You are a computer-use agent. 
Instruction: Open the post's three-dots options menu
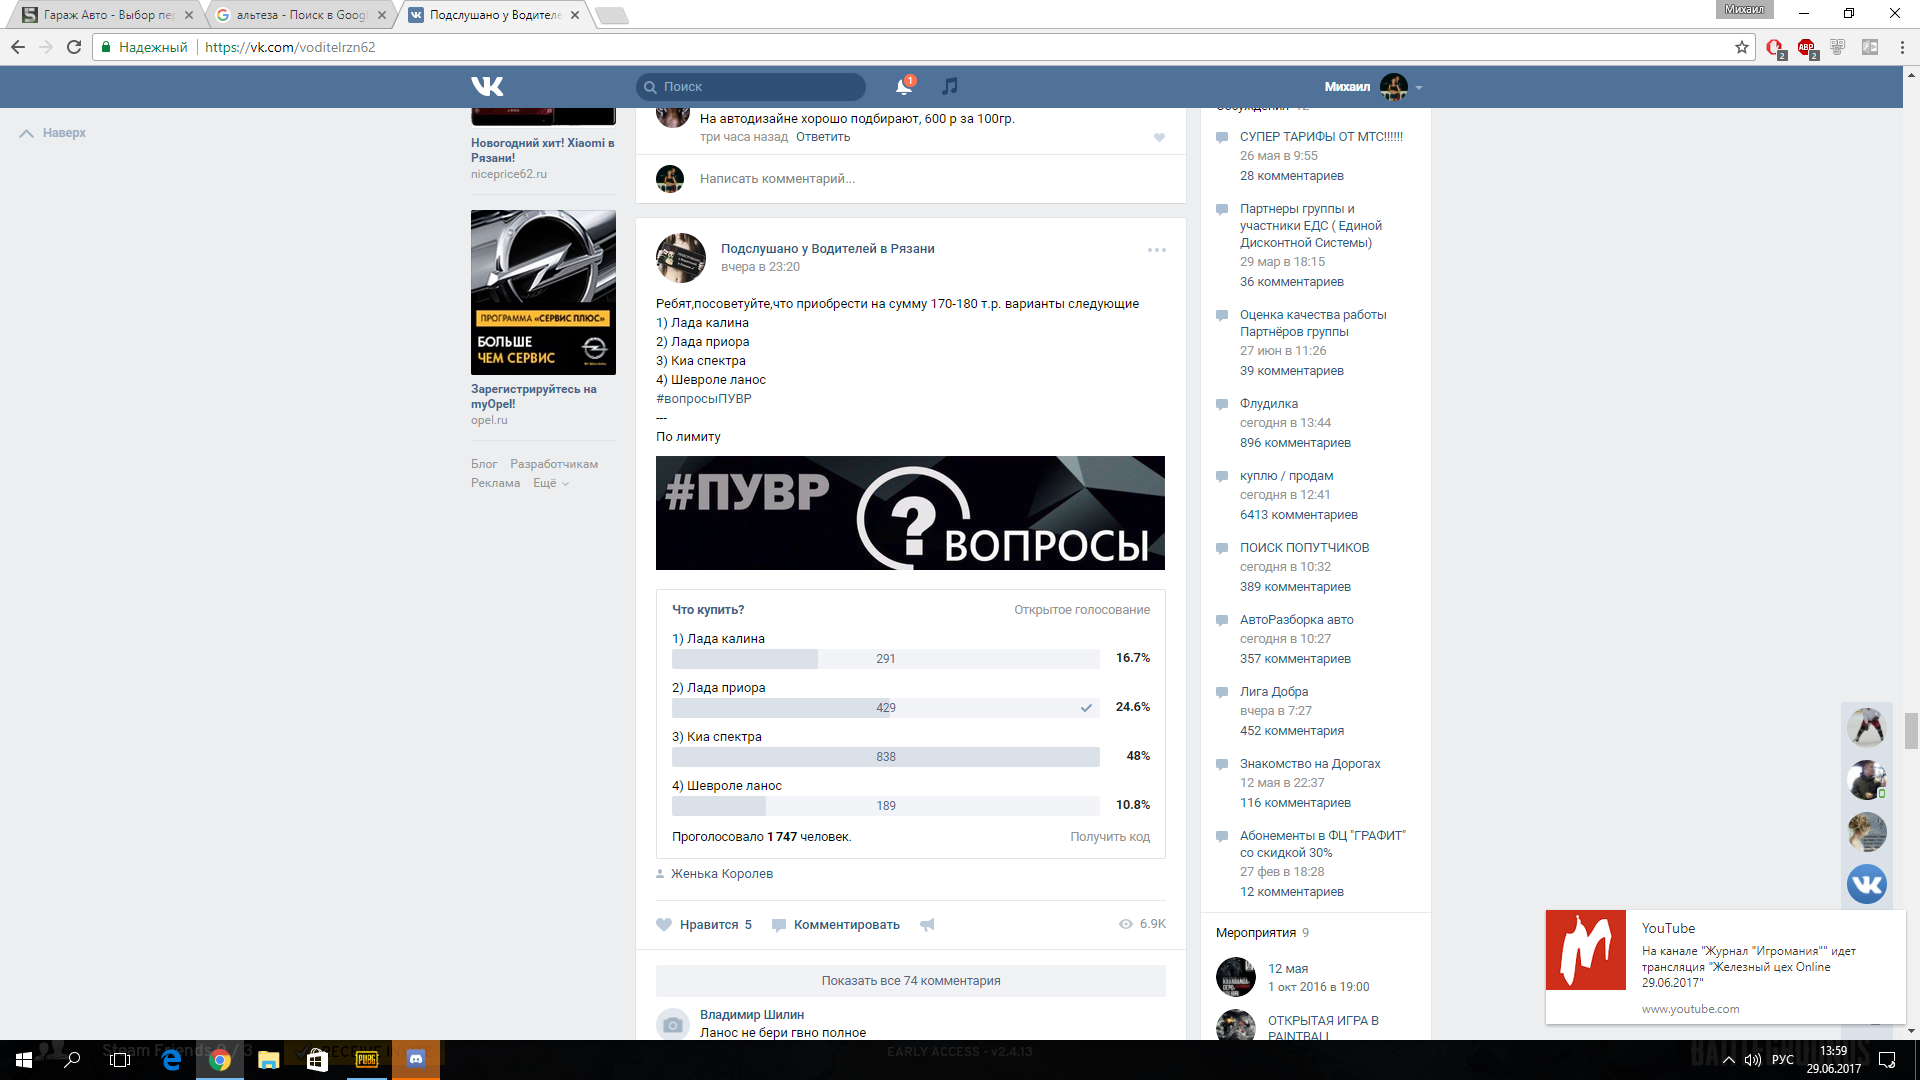coord(1156,250)
